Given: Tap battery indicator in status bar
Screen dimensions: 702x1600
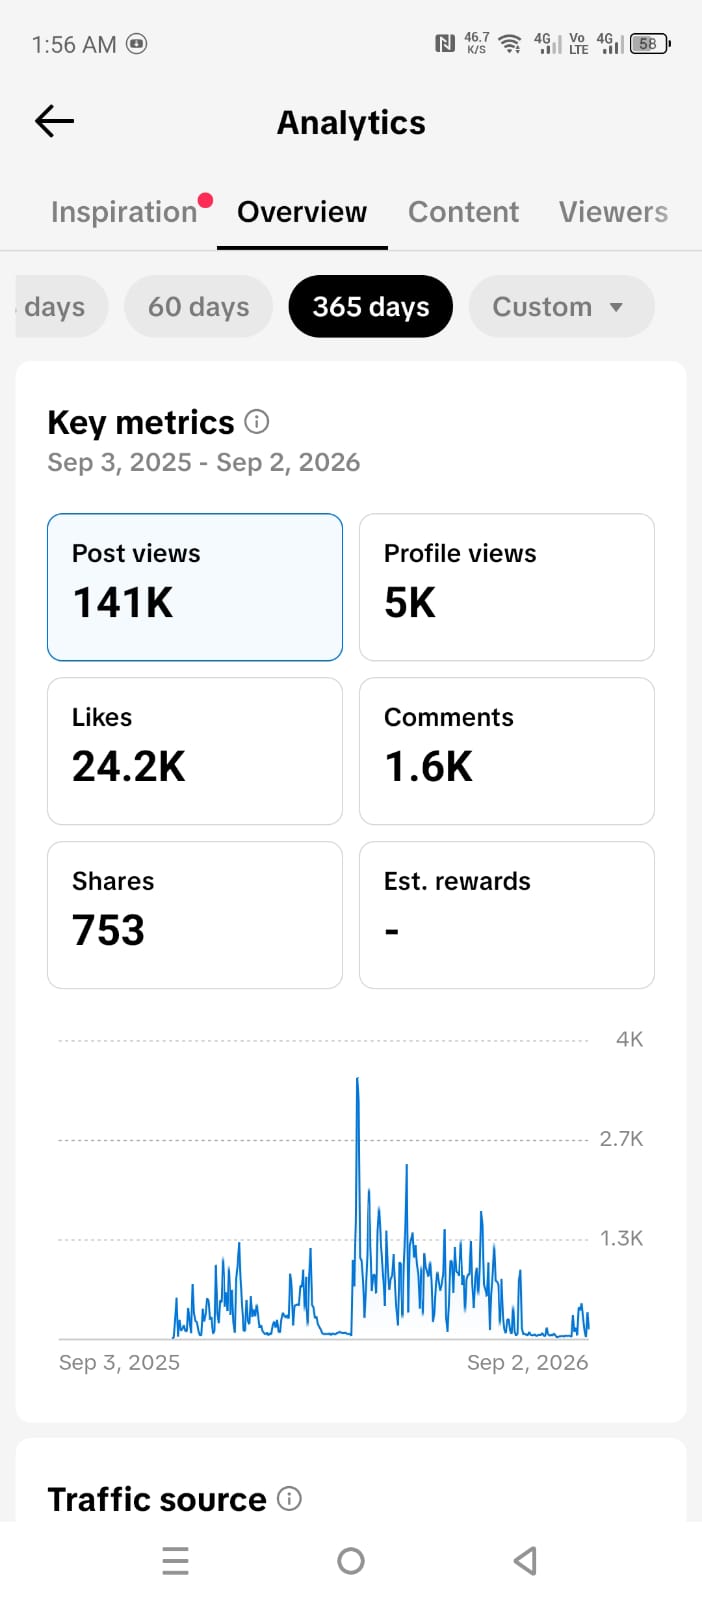Looking at the screenshot, I should (x=650, y=43).
